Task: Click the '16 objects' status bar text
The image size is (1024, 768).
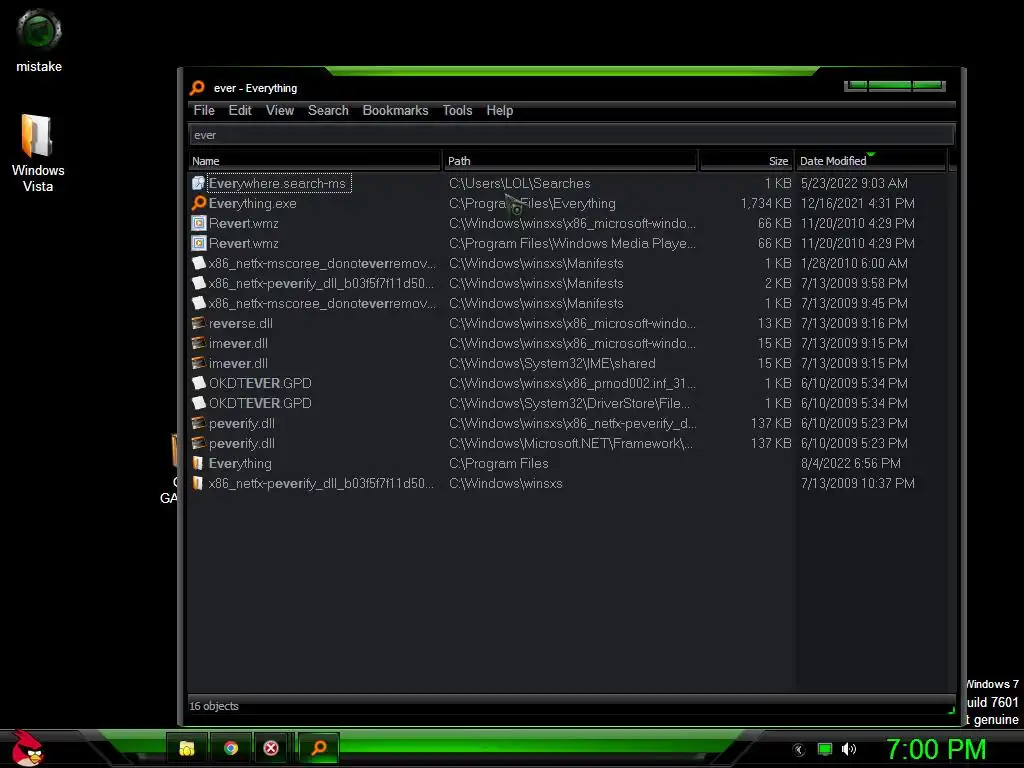Action: coord(214,706)
